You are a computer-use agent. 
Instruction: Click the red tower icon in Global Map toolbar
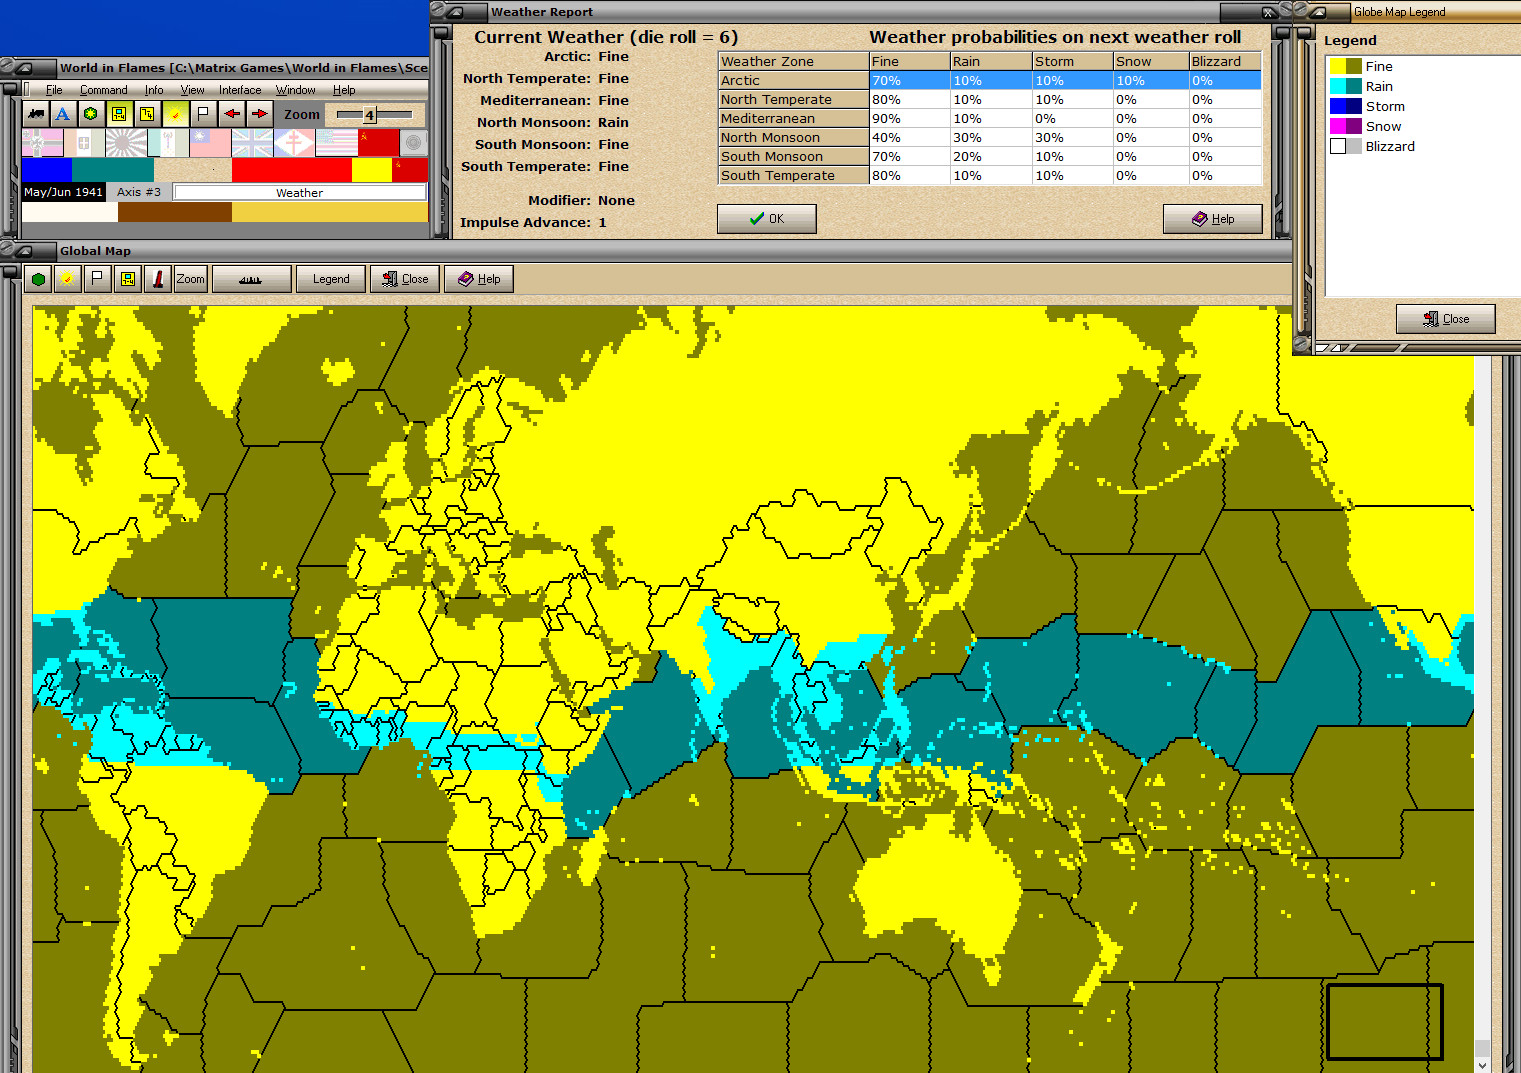point(157,279)
